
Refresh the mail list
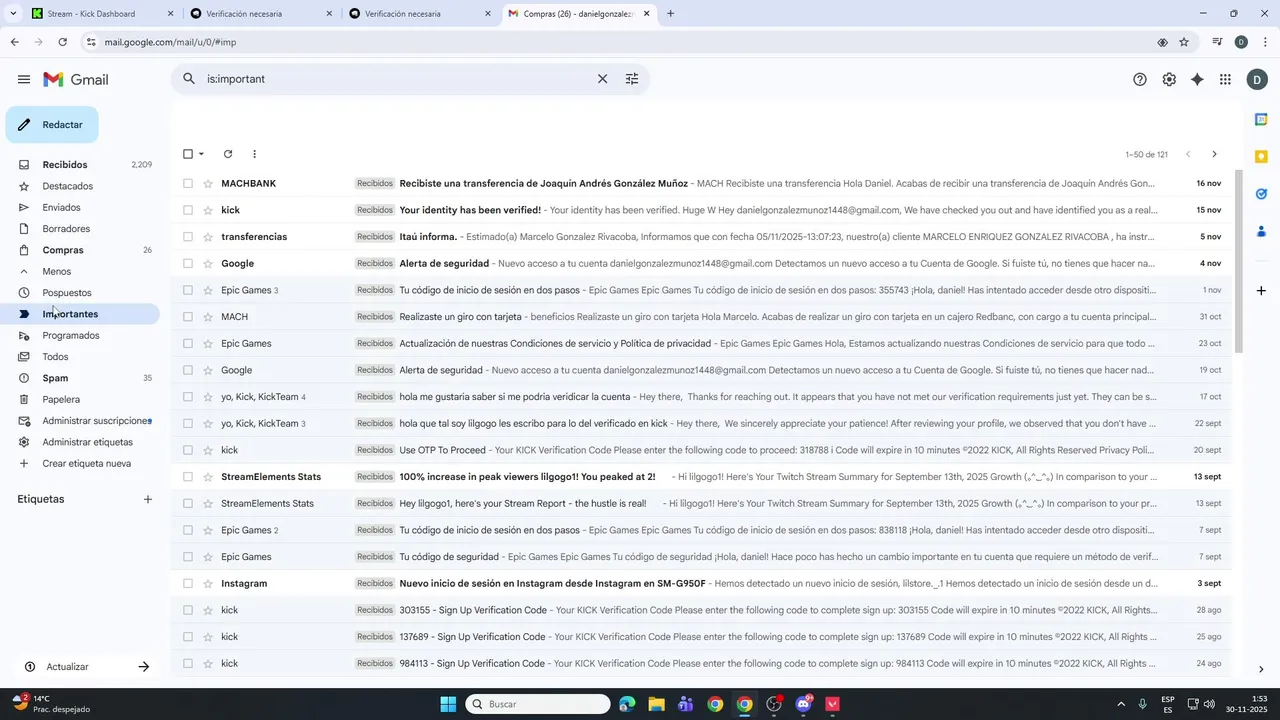coord(228,154)
